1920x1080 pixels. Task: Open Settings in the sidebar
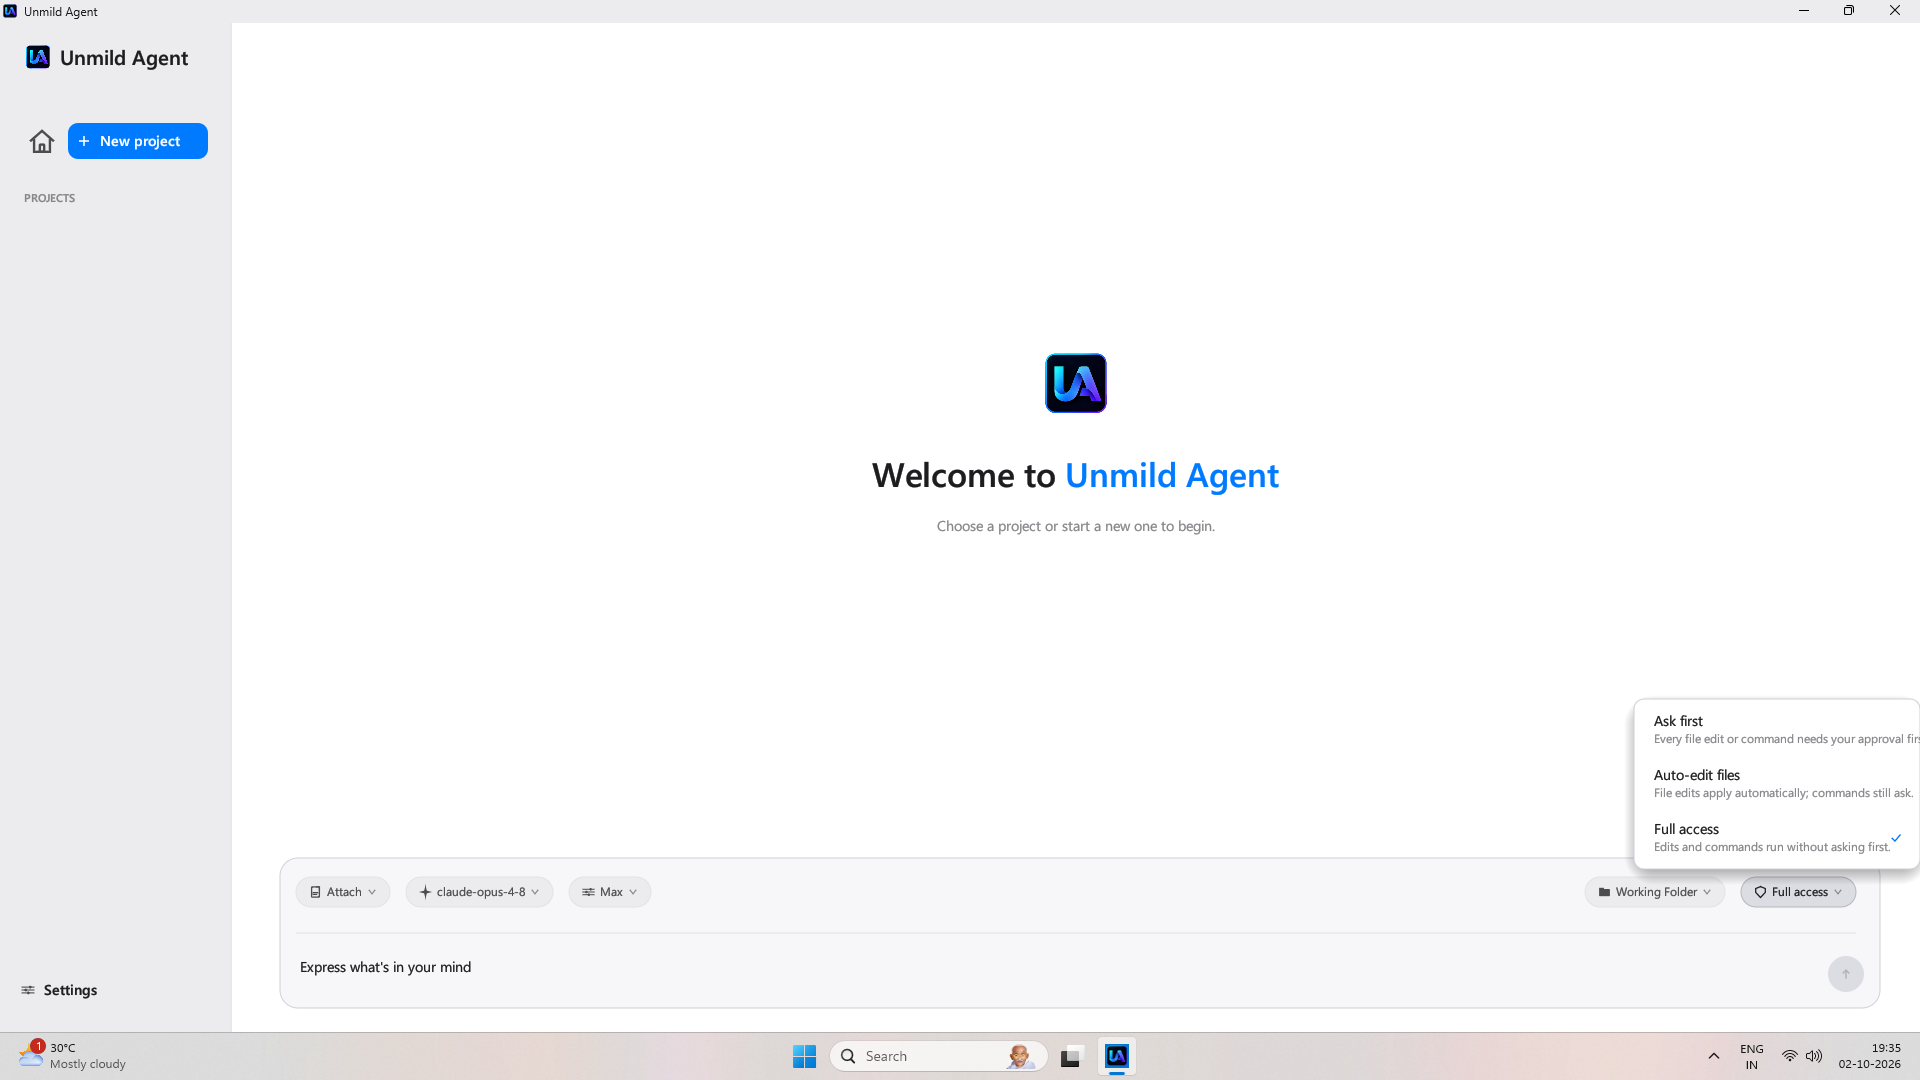pos(60,990)
